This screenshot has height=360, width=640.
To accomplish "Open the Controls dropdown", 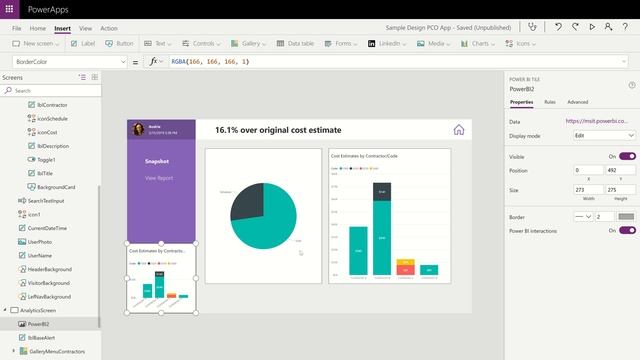I will (x=201, y=44).
